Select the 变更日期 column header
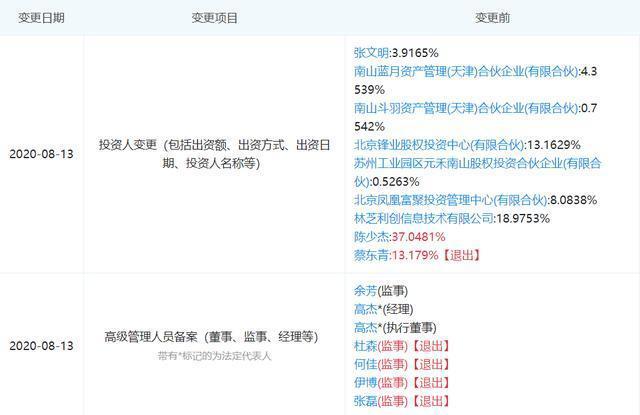 coord(41,18)
